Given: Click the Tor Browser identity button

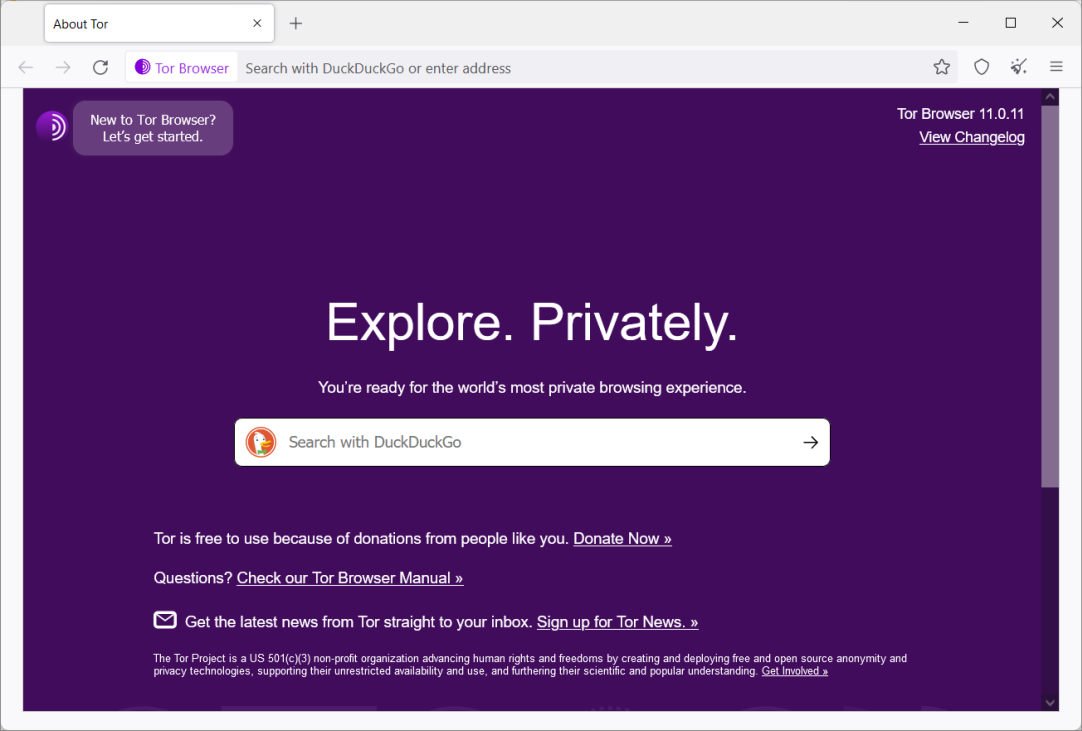Looking at the screenshot, I should pyautogui.click(x=182, y=68).
